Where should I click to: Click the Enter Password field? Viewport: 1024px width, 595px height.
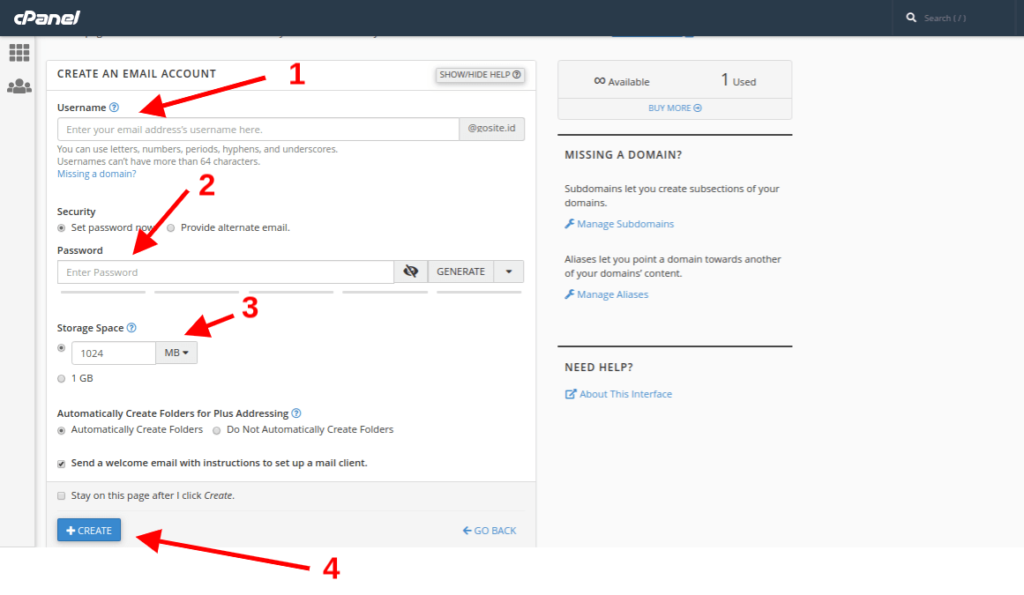click(225, 272)
